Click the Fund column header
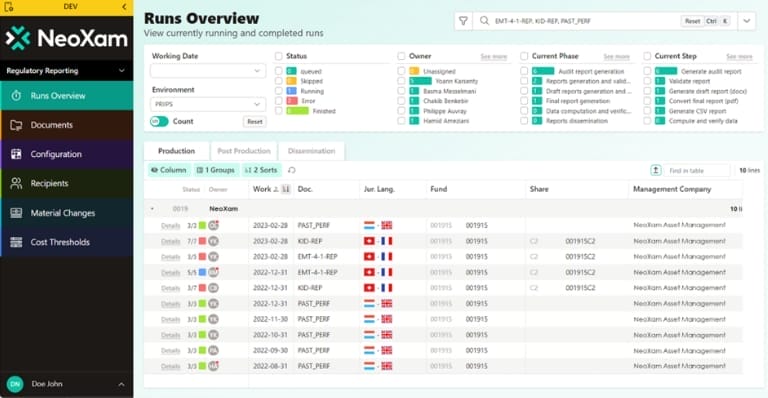 439,189
